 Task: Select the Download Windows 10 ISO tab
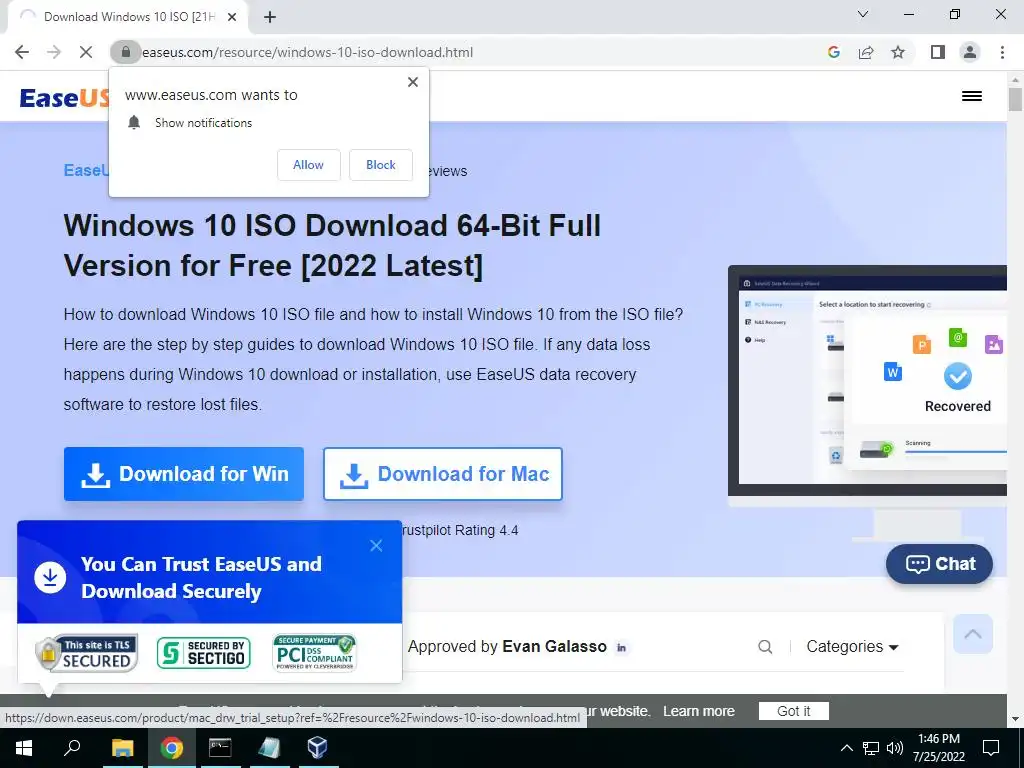point(127,18)
